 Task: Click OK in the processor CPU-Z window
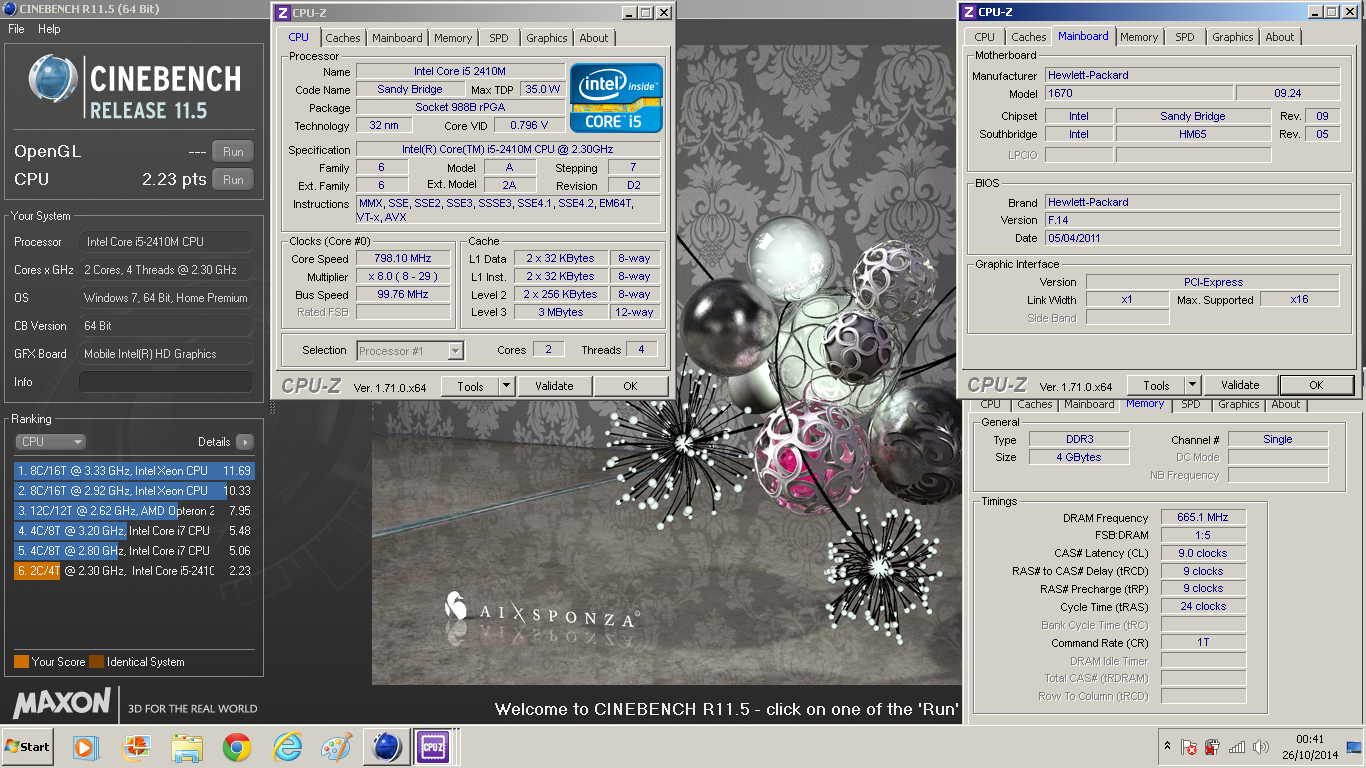630,386
